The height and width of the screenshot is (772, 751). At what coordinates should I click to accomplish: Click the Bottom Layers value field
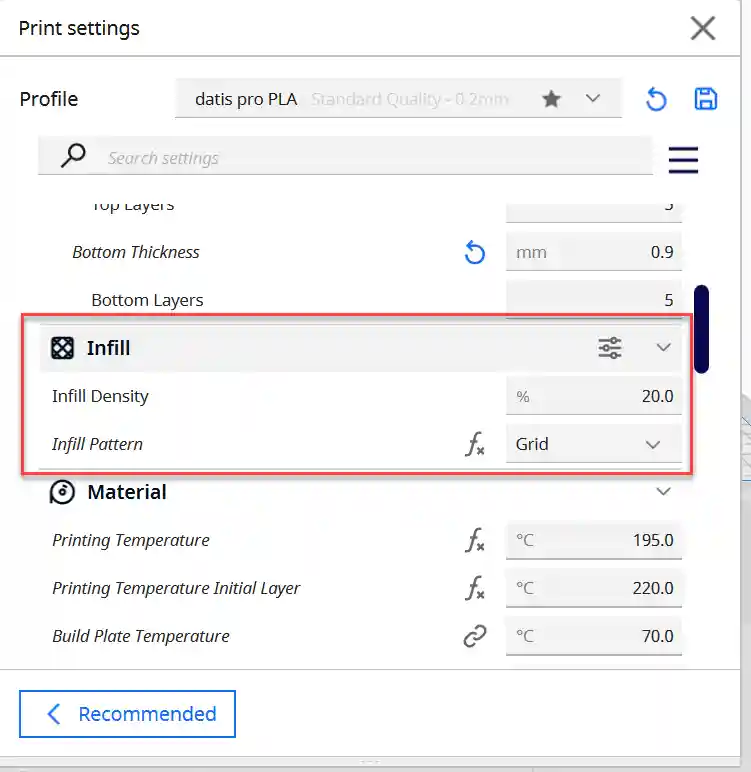click(593, 300)
